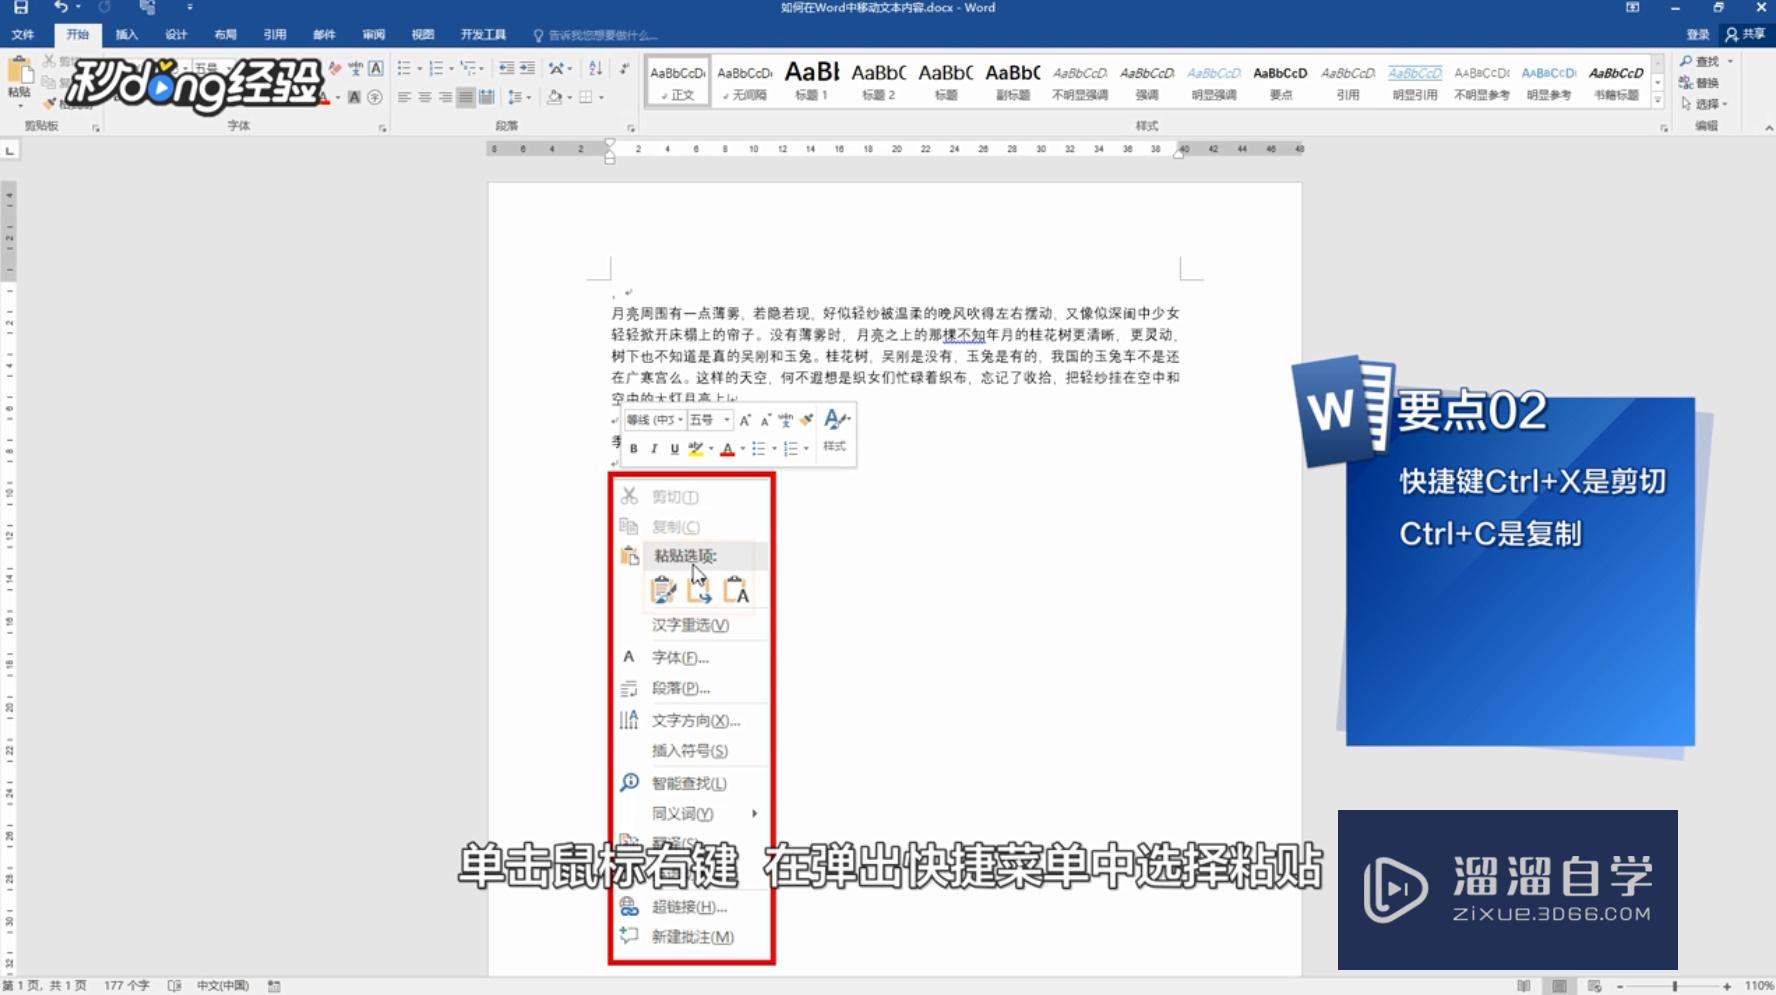Switch to web layout view in status bar
This screenshot has width=1776, height=995.
[1595, 986]
